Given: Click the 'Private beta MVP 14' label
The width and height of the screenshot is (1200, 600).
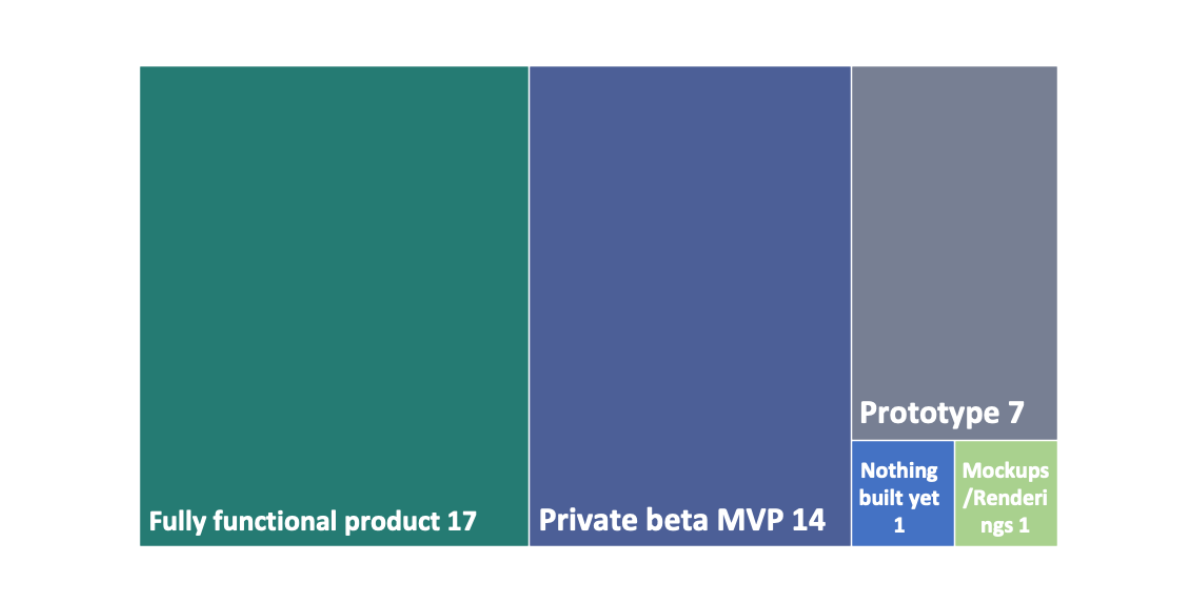Looking at the screenshot, I should pos(683,521).
